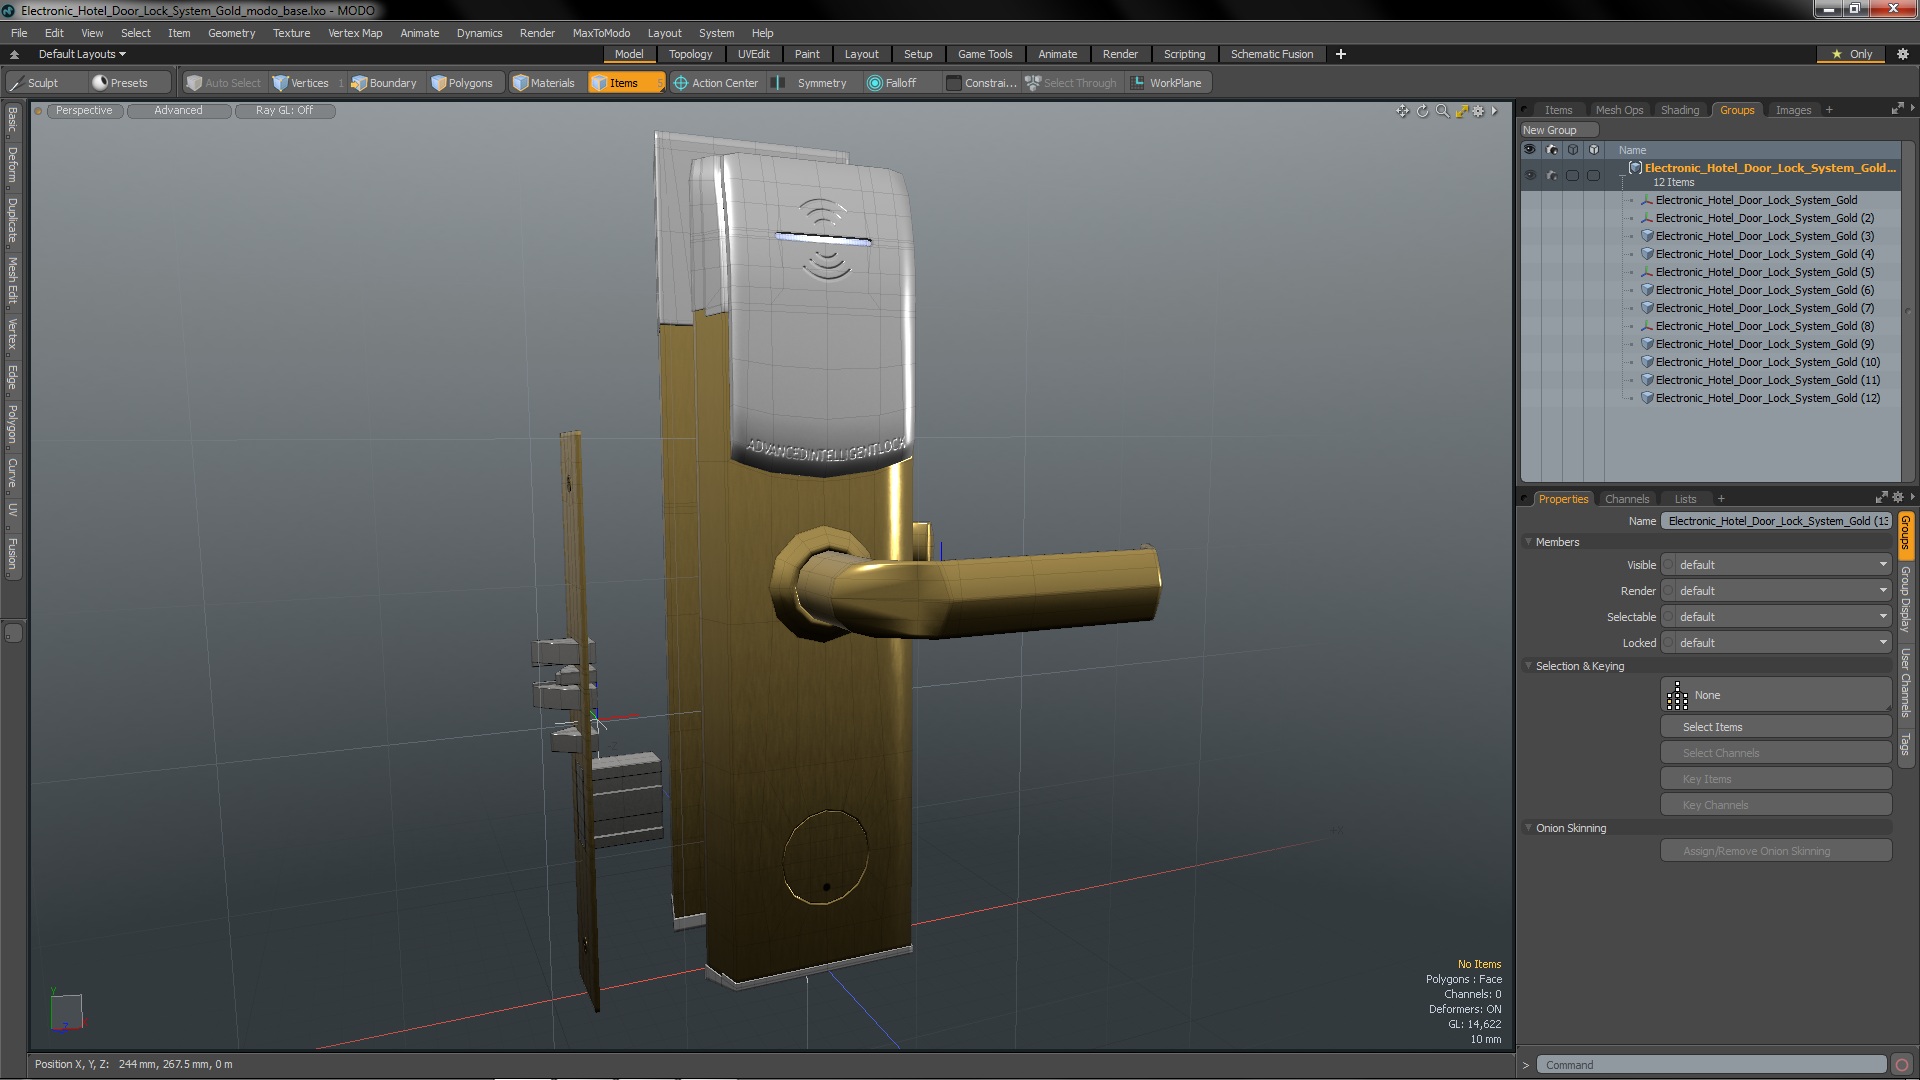Click the Command input field
The height and width of the screenshot is (1080, 1920).
(1710, 1065)
